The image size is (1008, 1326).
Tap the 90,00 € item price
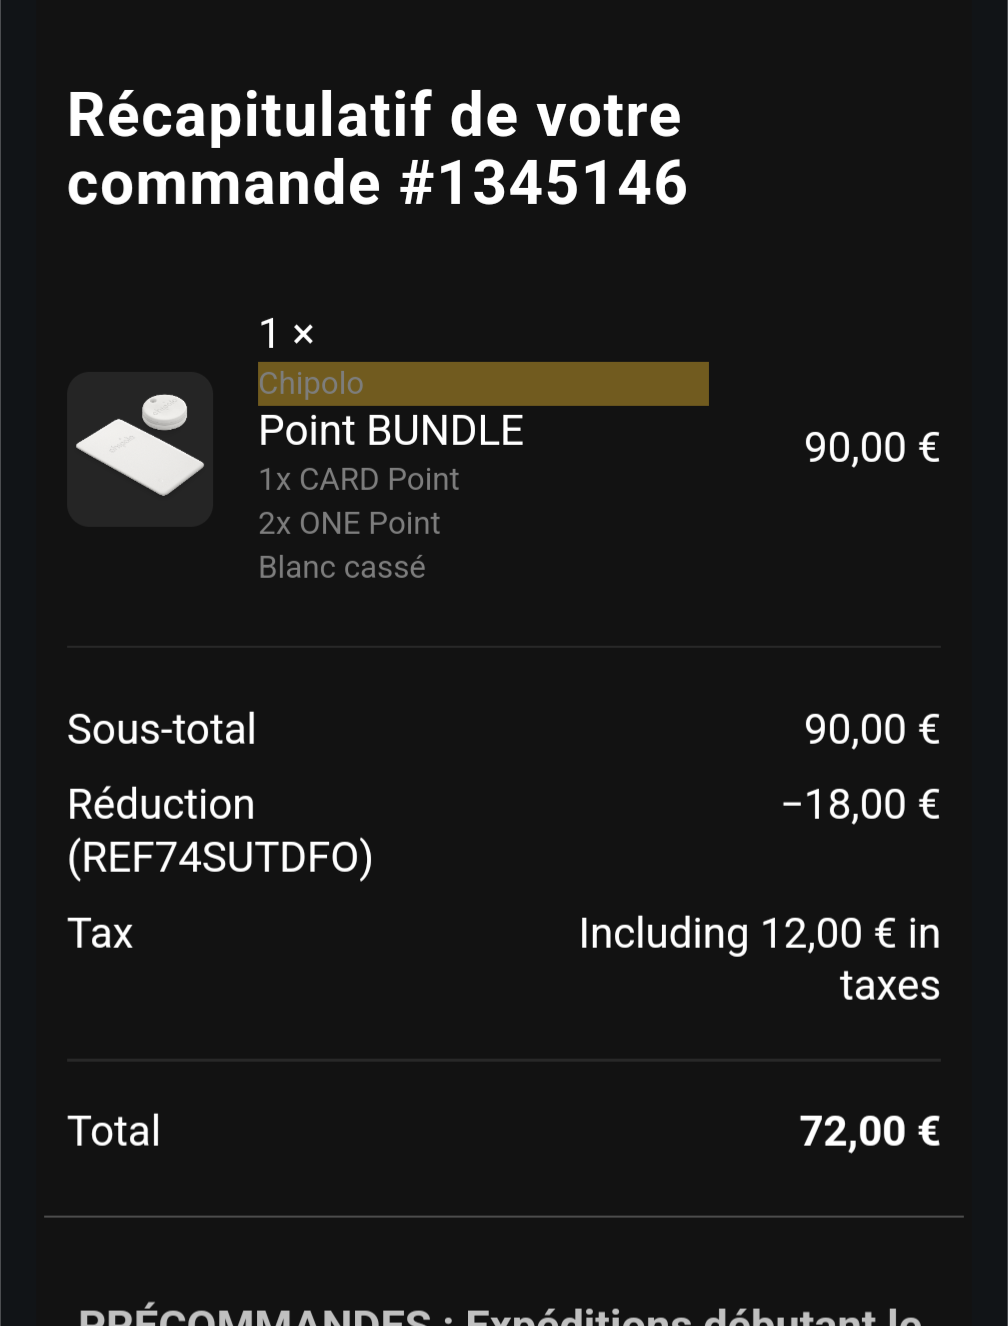872,447
